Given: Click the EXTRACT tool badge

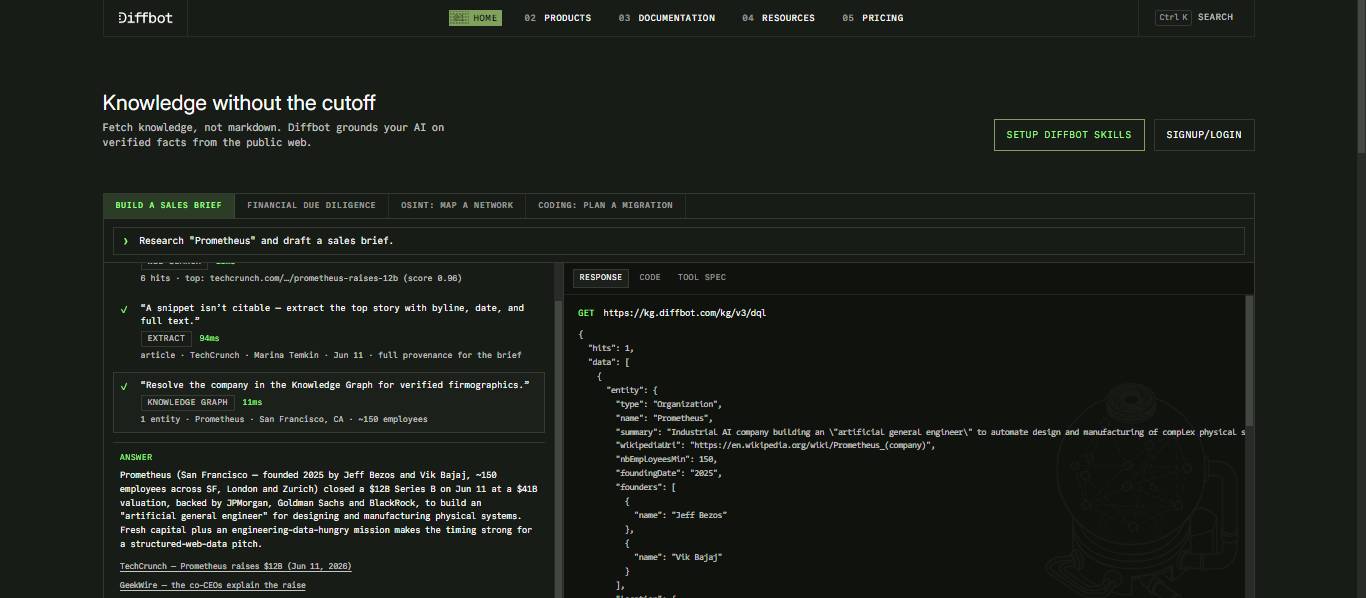Looking at the screenshot, I should 166,338.
